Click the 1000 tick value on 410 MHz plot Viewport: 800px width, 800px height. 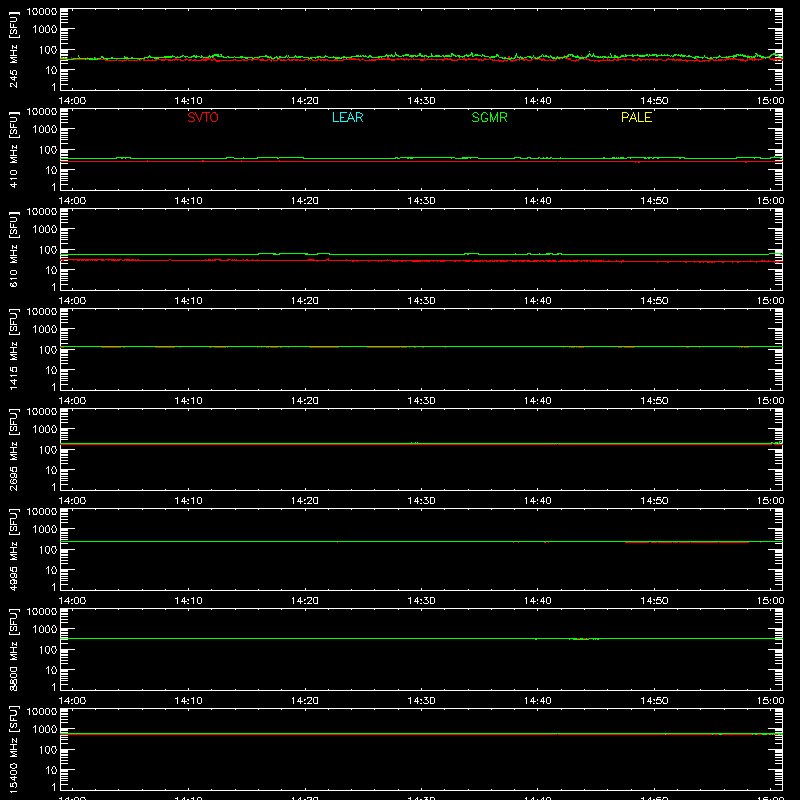[x=45, y=130]
